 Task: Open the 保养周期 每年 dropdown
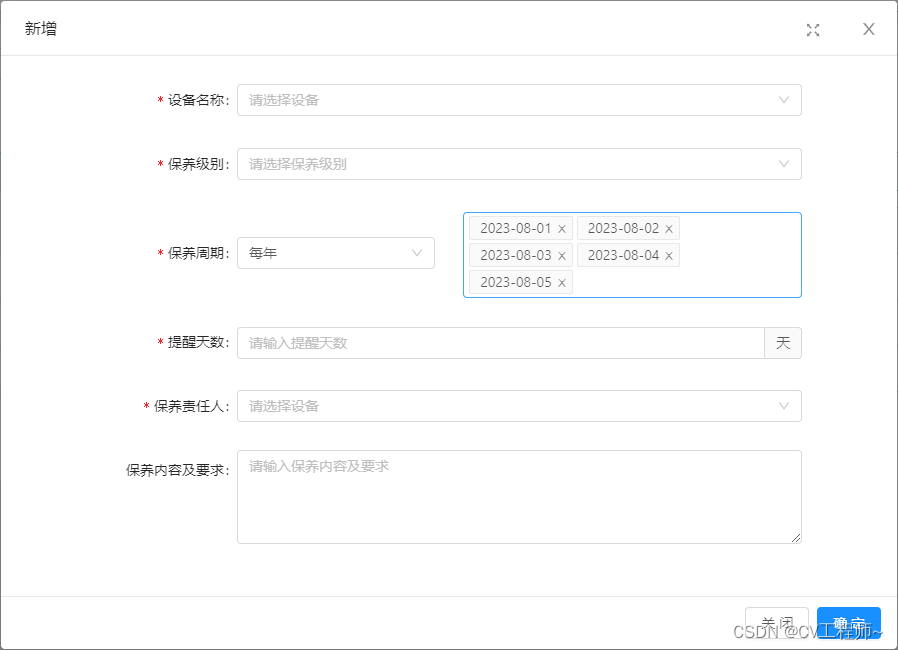pos(336,253)
